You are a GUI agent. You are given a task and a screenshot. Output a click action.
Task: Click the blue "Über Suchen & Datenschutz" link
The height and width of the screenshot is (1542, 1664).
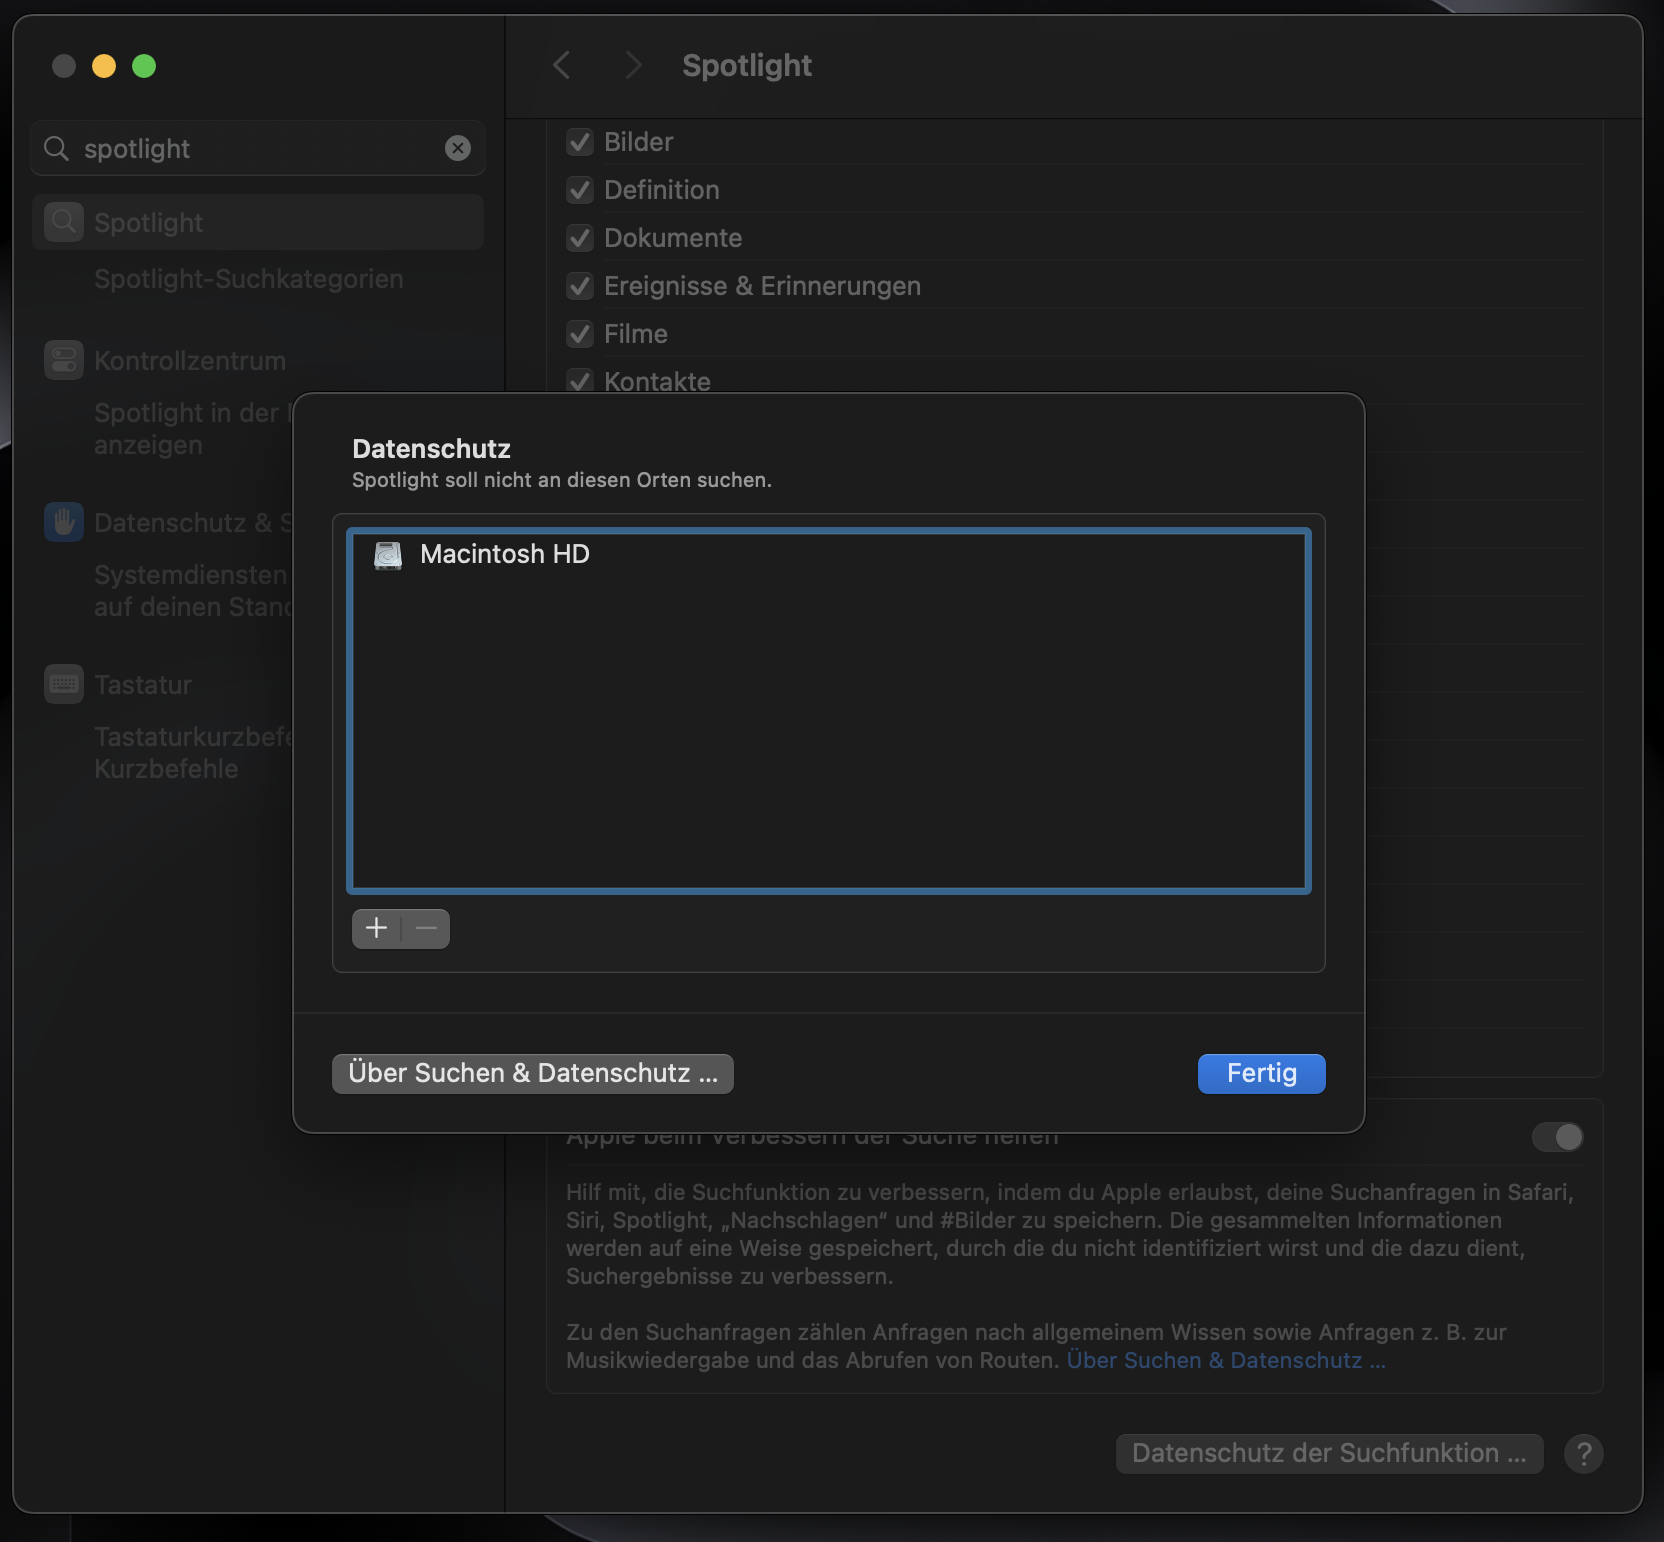pos(1225,1361)
